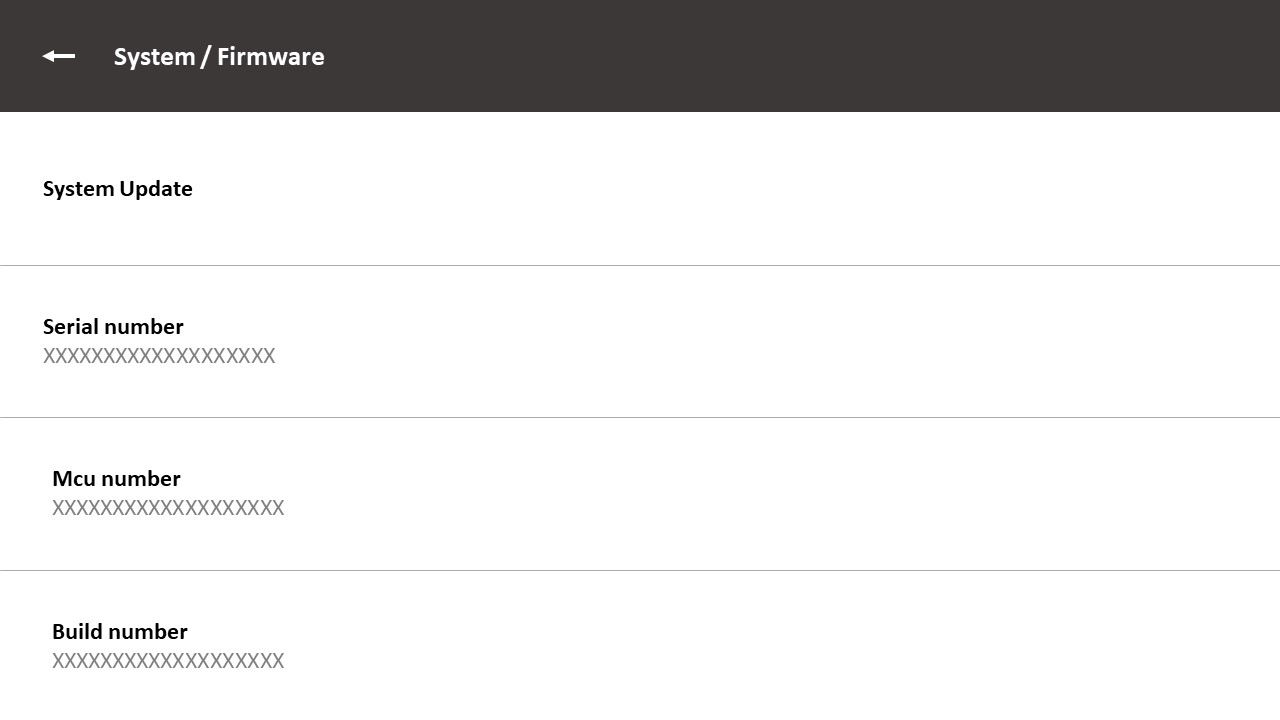The width and height of the screenshot is (1280, 720).
Task: Click the System / Firmware header title
Action: click(219, 57)
